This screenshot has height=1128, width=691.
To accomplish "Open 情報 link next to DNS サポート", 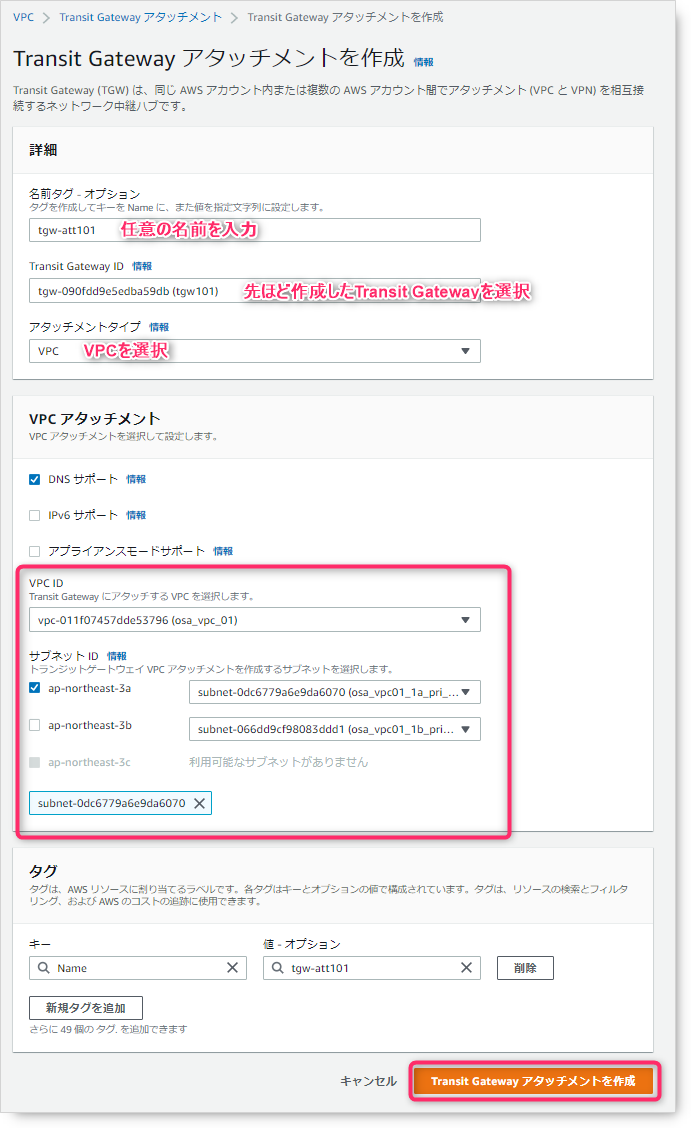I will [136, 479].
